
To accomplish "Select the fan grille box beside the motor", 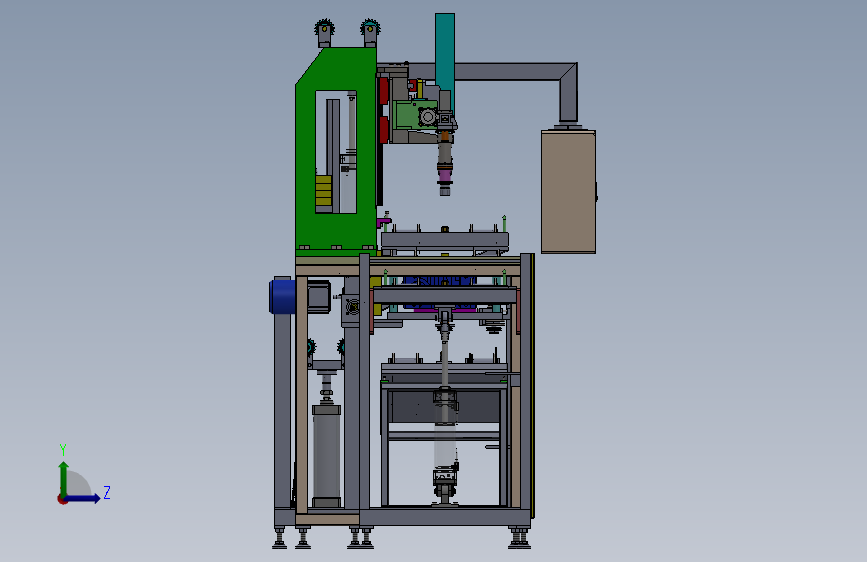I will 350,310.
